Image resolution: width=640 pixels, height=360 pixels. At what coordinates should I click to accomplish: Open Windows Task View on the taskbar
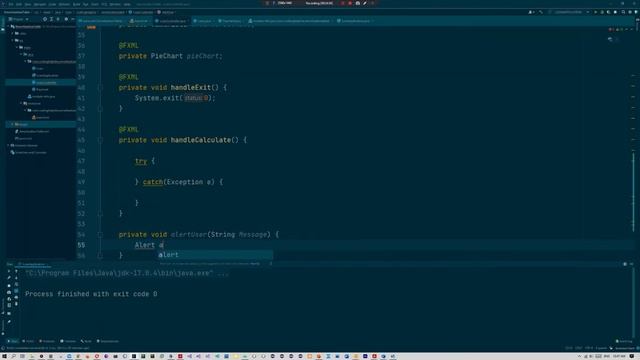pos(22,356)
